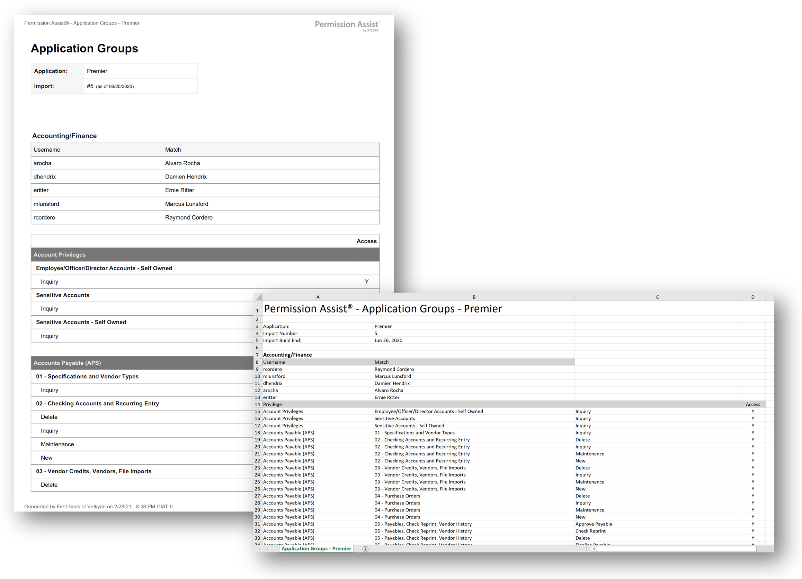The image size is (802, 579).
Task: Select Alvaro Rocha match name in report
Action: point(185,162)
